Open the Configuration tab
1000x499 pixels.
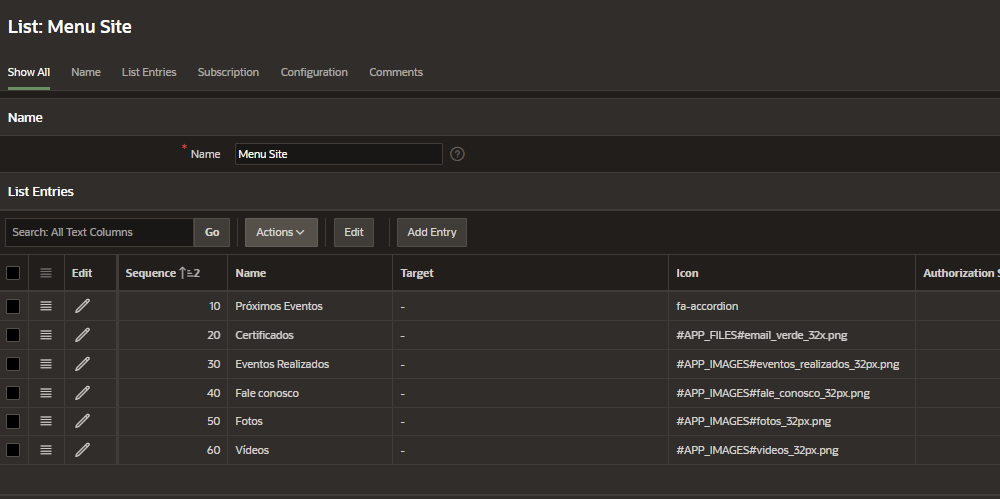314,72
